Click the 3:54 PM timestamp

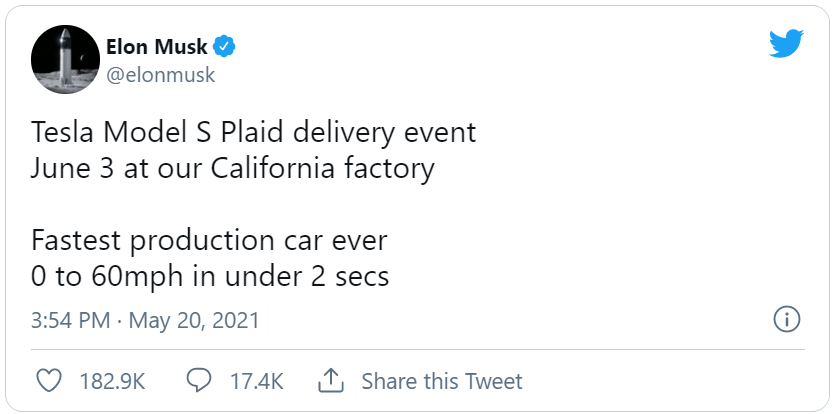pyautogui.click(x=70, y=321)
